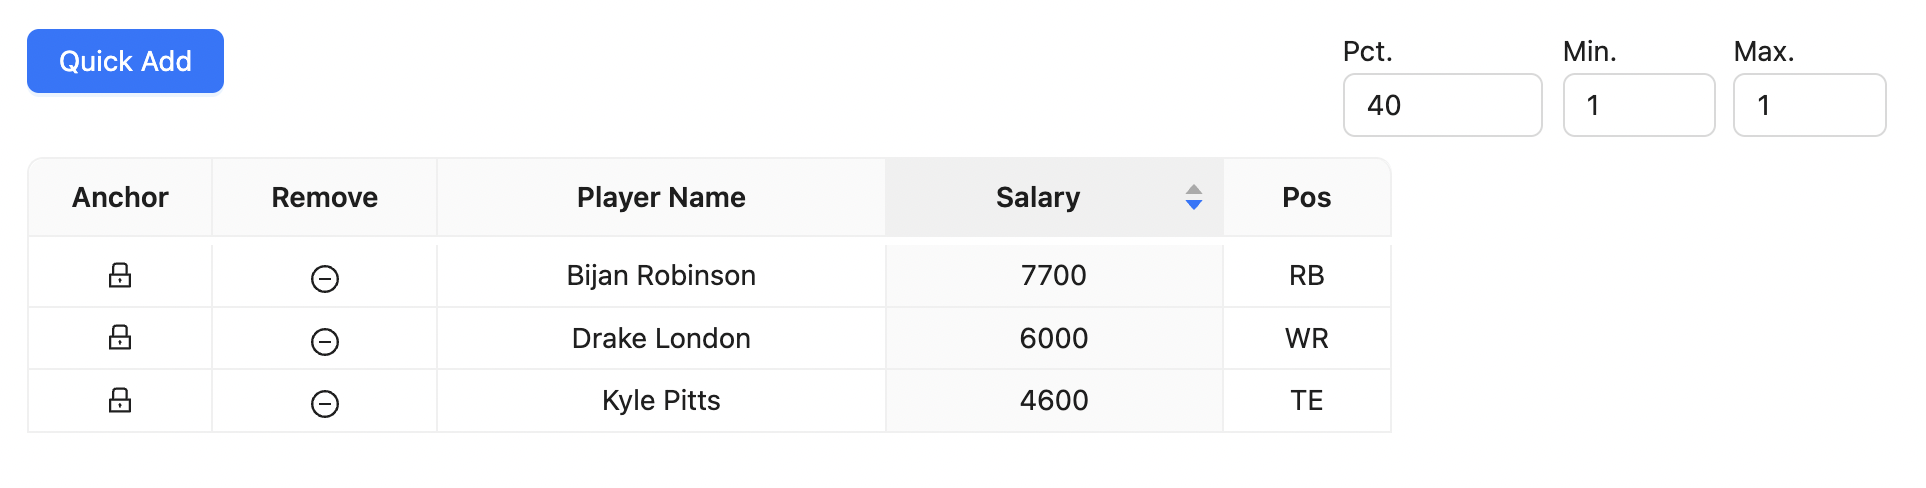Image resolution: width=1926 pixels, height=488 pixels.
Task: Select Bijan Robinson player name cell
Action: pos(661,275)
